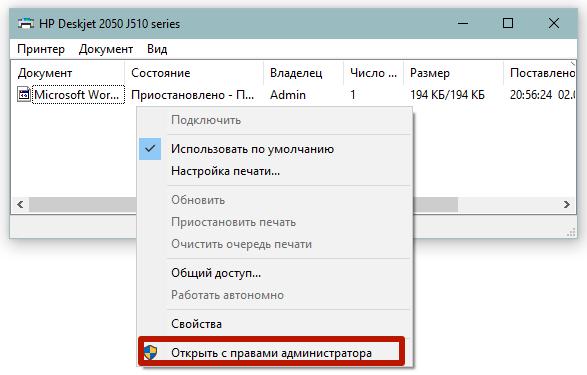This screenshot has width=587, height=375.
Task: Open the Документ menu
Action: coord(106,49)
